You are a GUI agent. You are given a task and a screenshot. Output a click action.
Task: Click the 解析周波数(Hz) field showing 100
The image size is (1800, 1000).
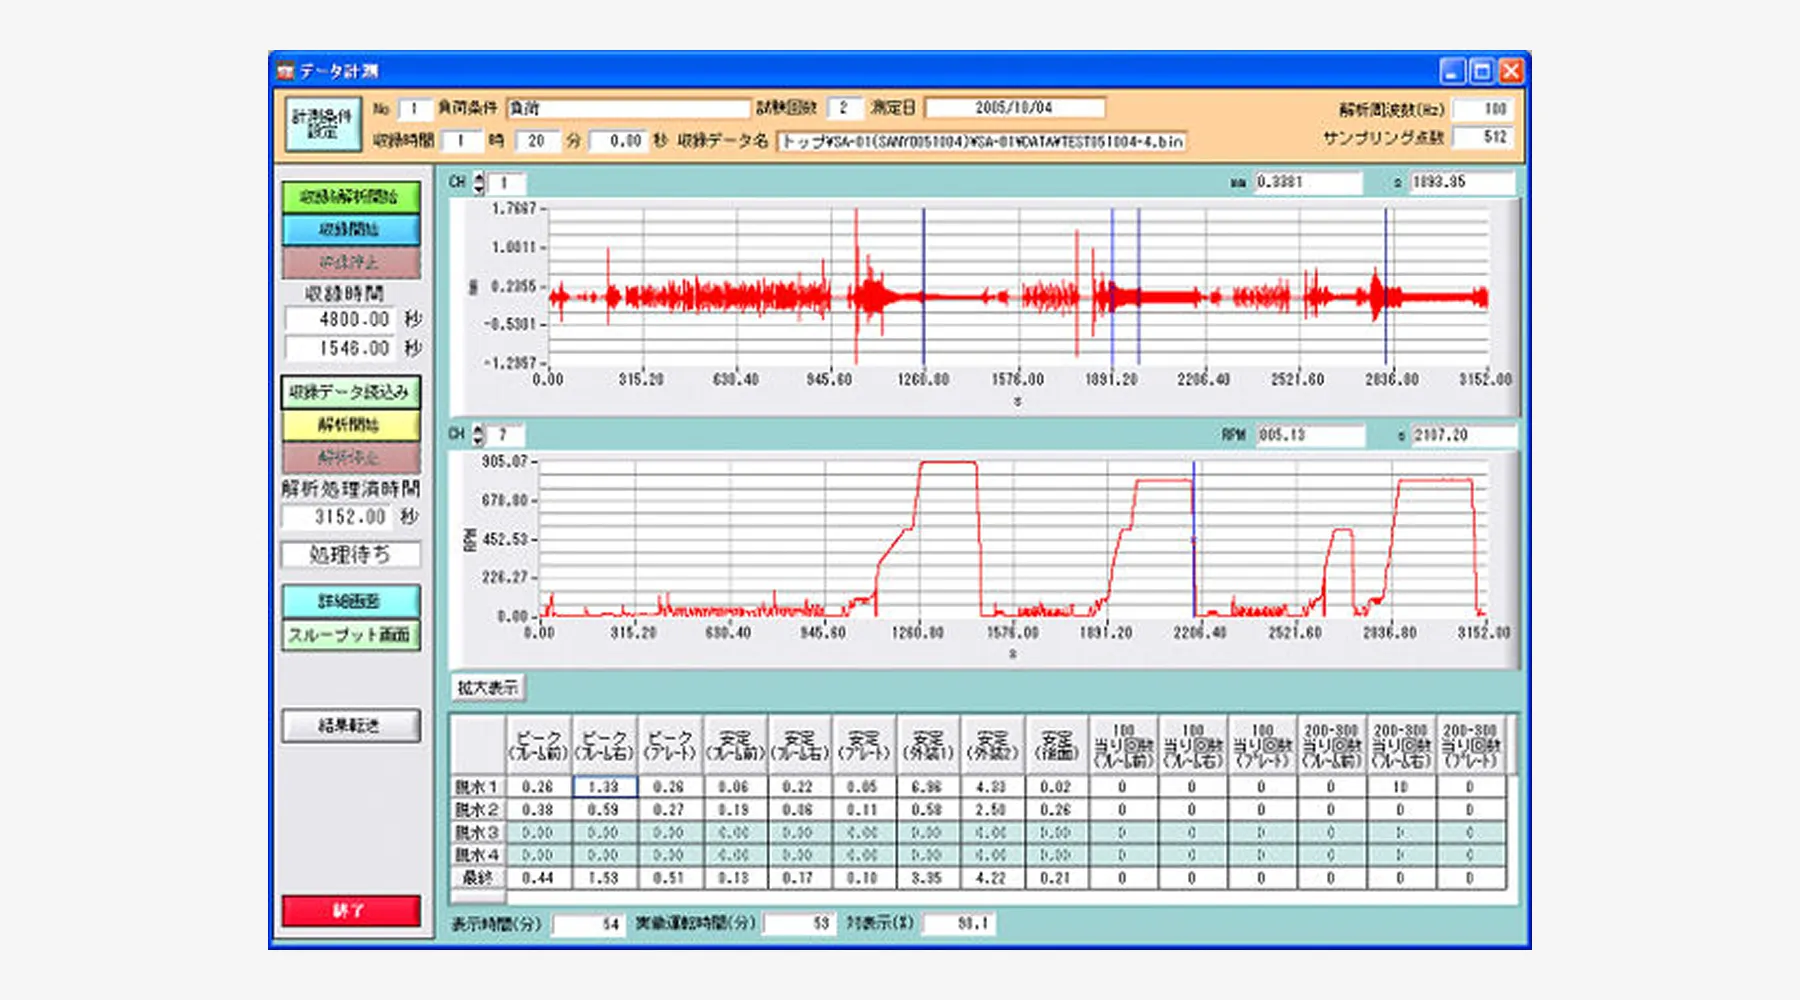1482,109
